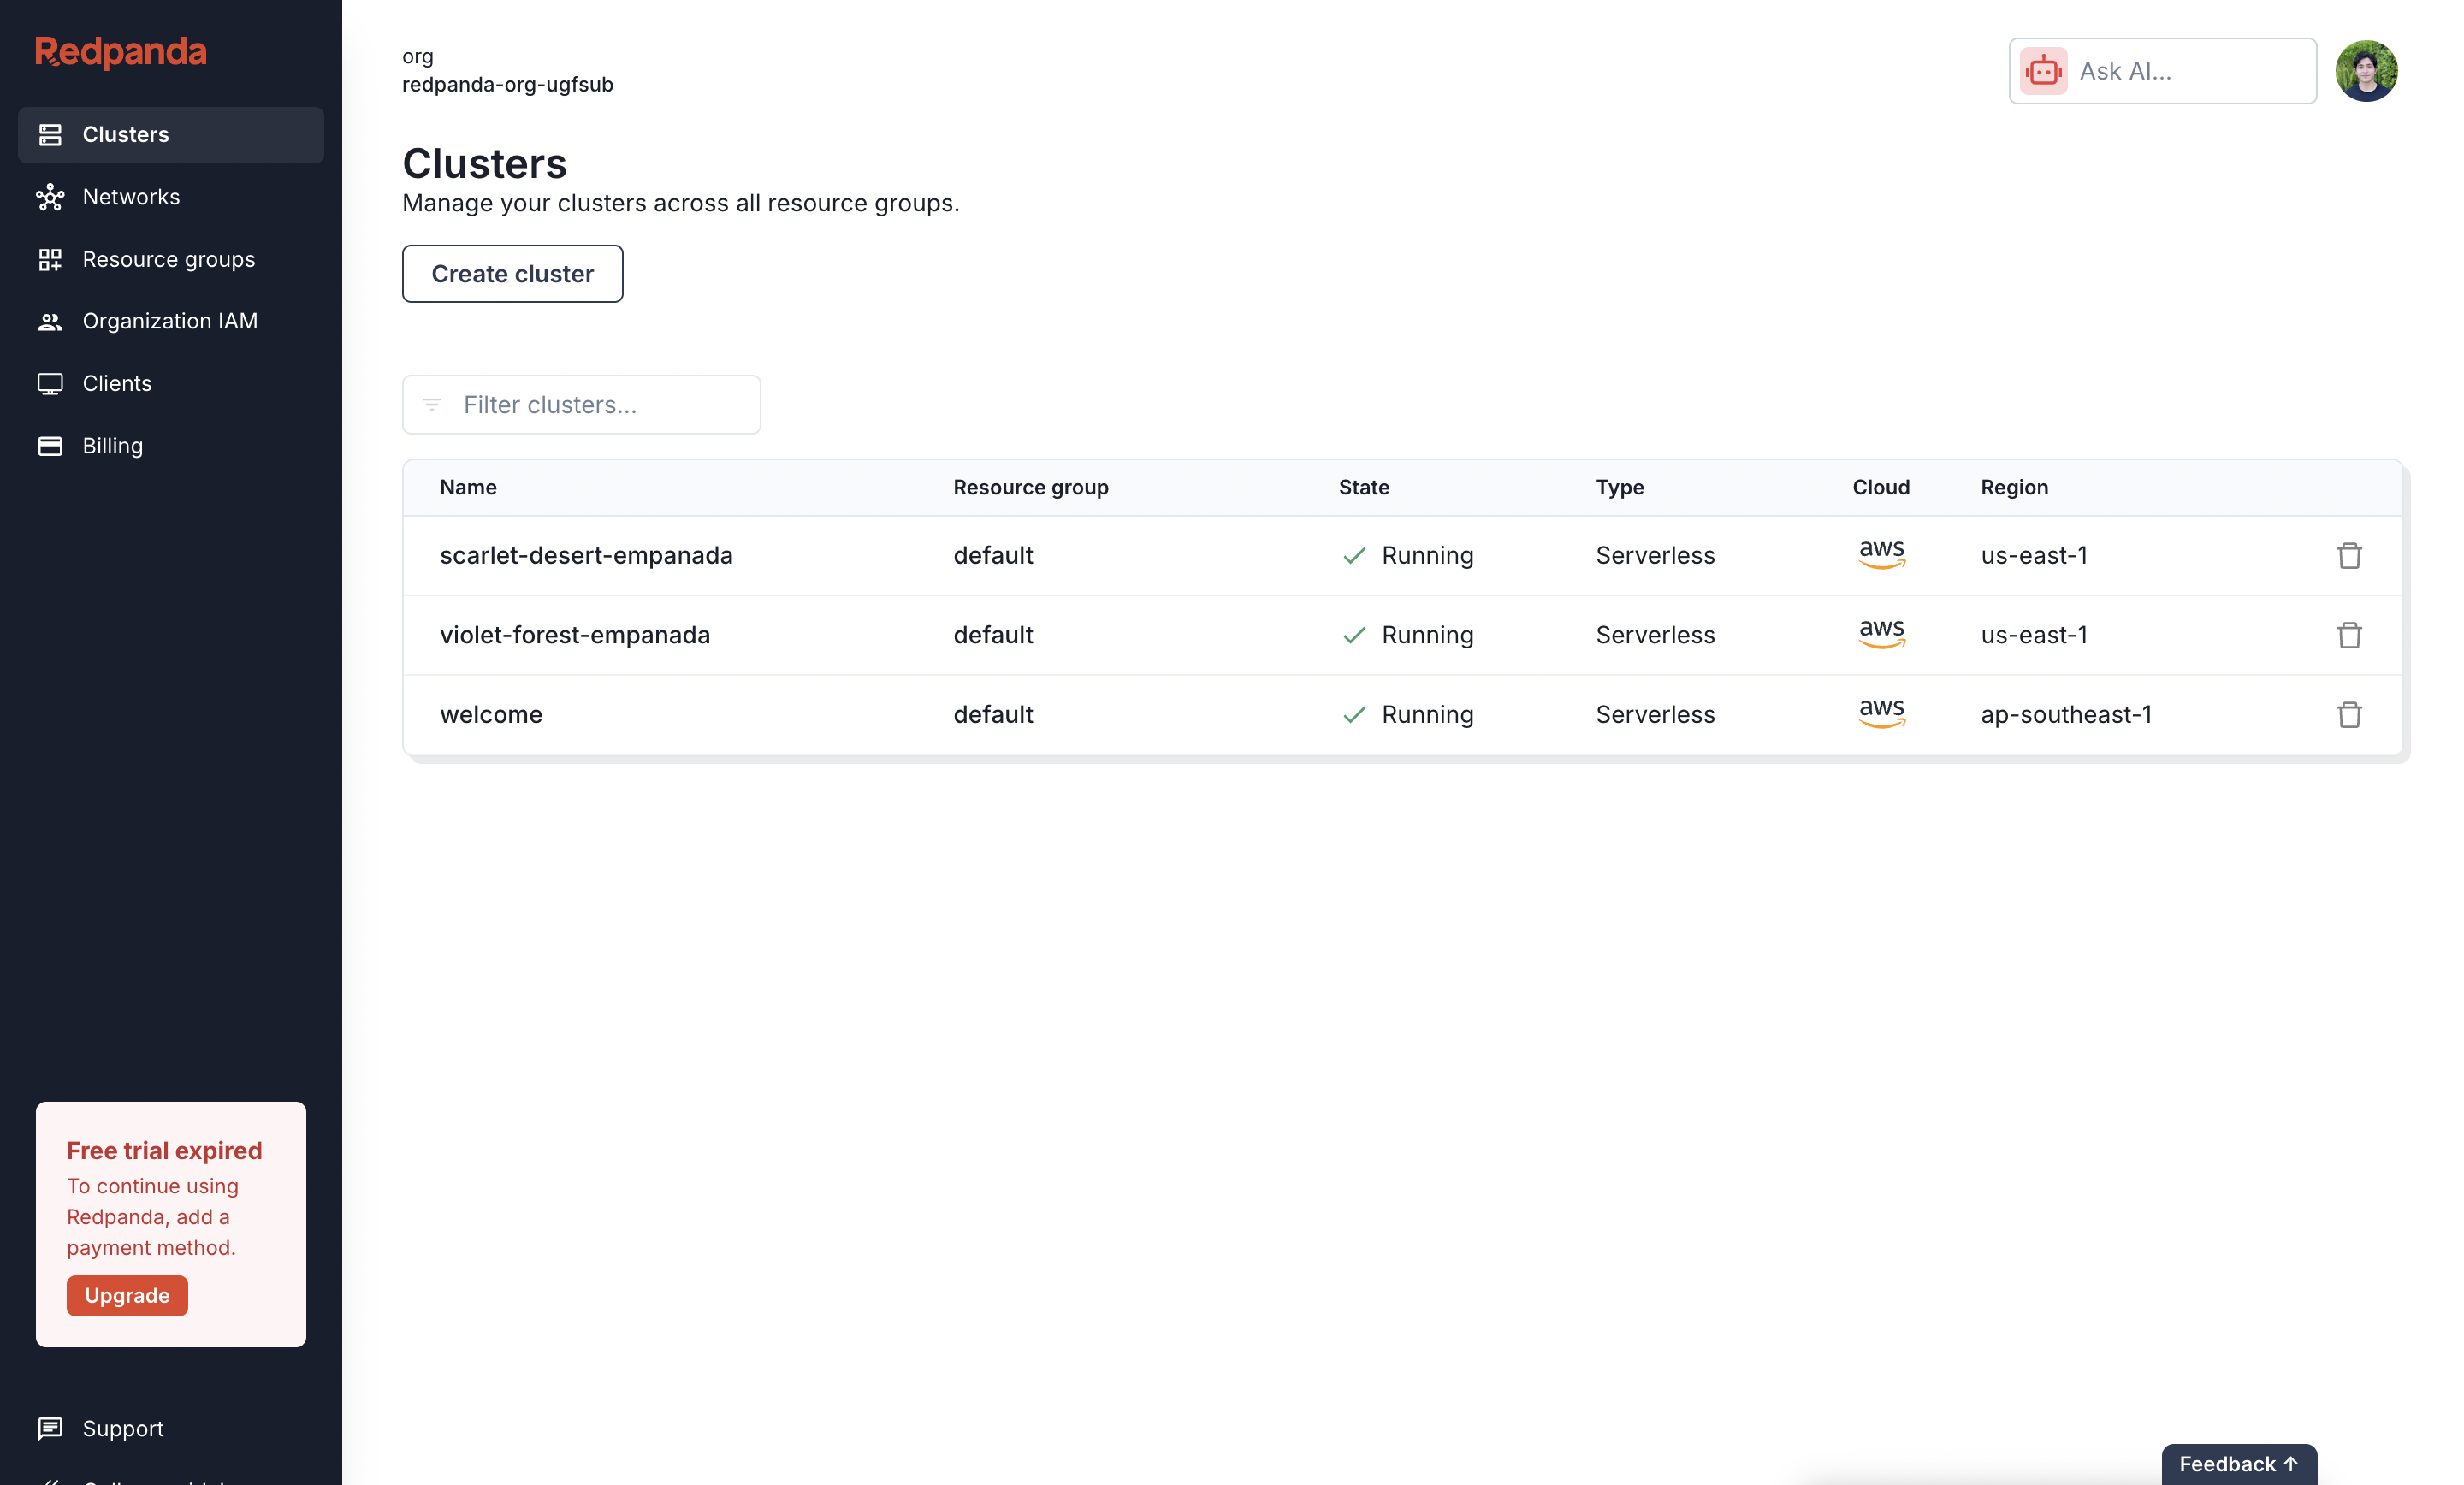Image resolution: width=2464 pixels, height=1485 pixels.
Task: Open the Organization IAM icon
Action: [51, 321]
